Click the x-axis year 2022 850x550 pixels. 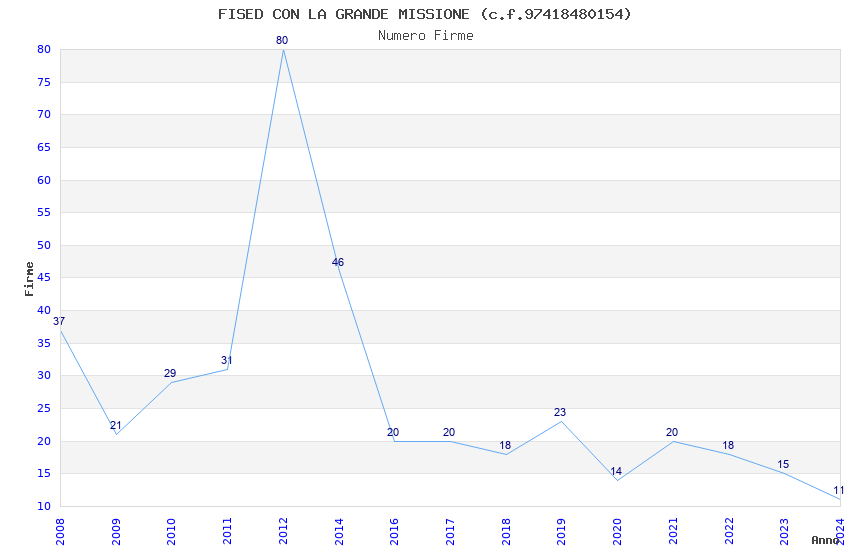coord(729,531)
